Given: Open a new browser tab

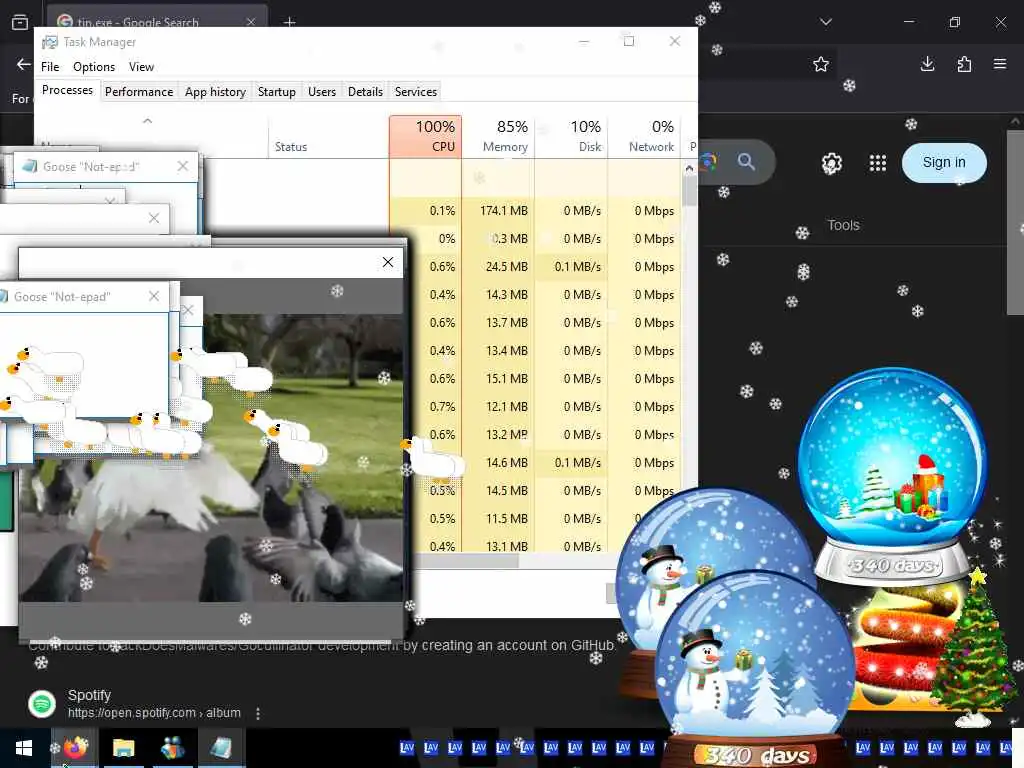Looking at the screenshot, I should coord(289,22).
